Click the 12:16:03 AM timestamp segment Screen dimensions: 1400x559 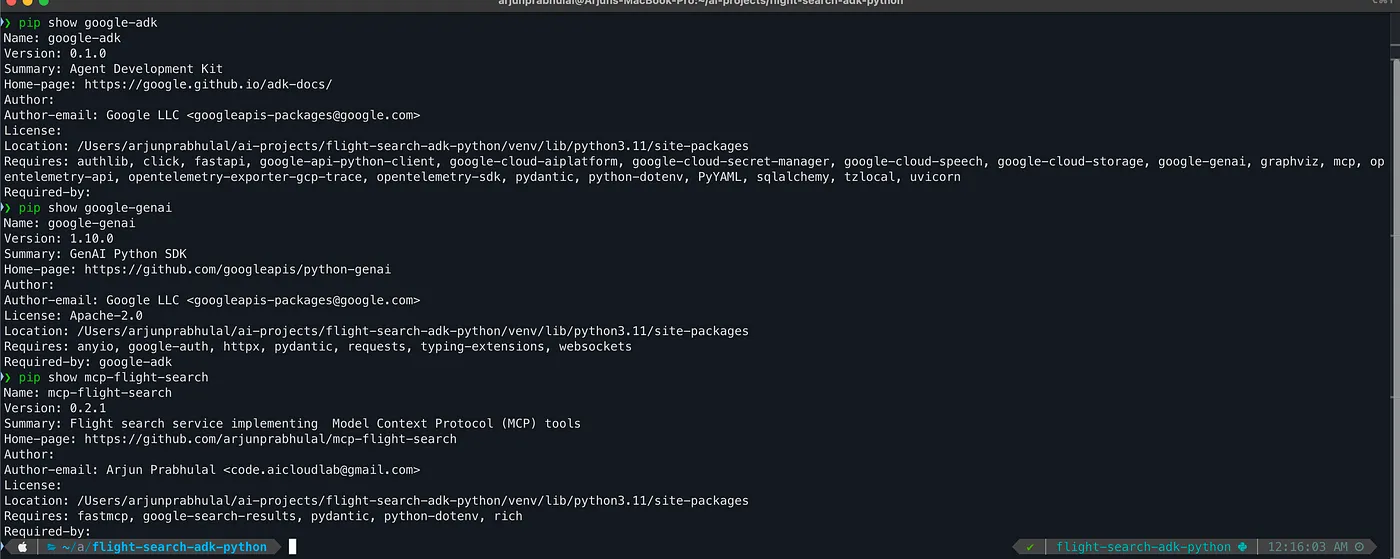click(1308, 547)
